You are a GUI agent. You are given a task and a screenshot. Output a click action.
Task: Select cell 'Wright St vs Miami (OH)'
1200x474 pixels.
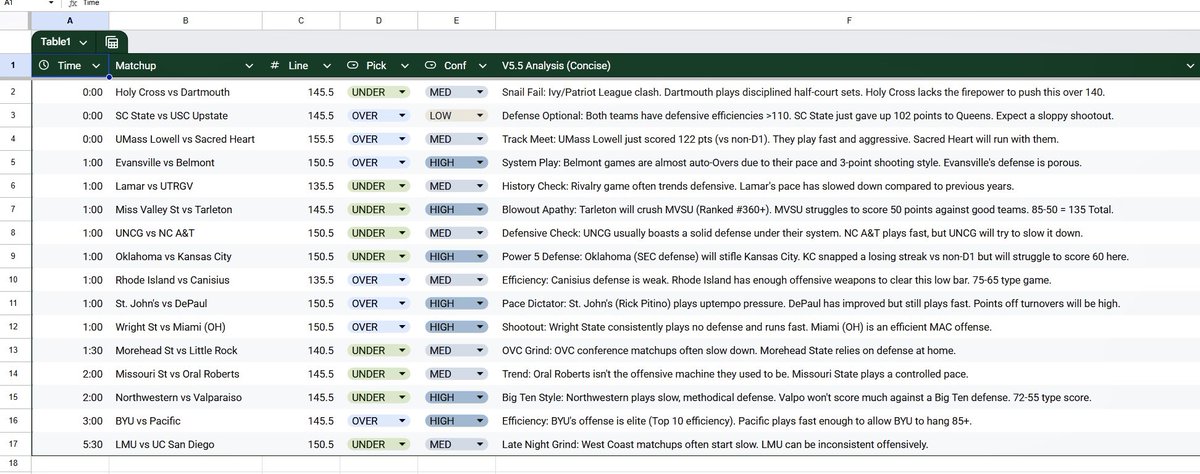coord(186,327)
